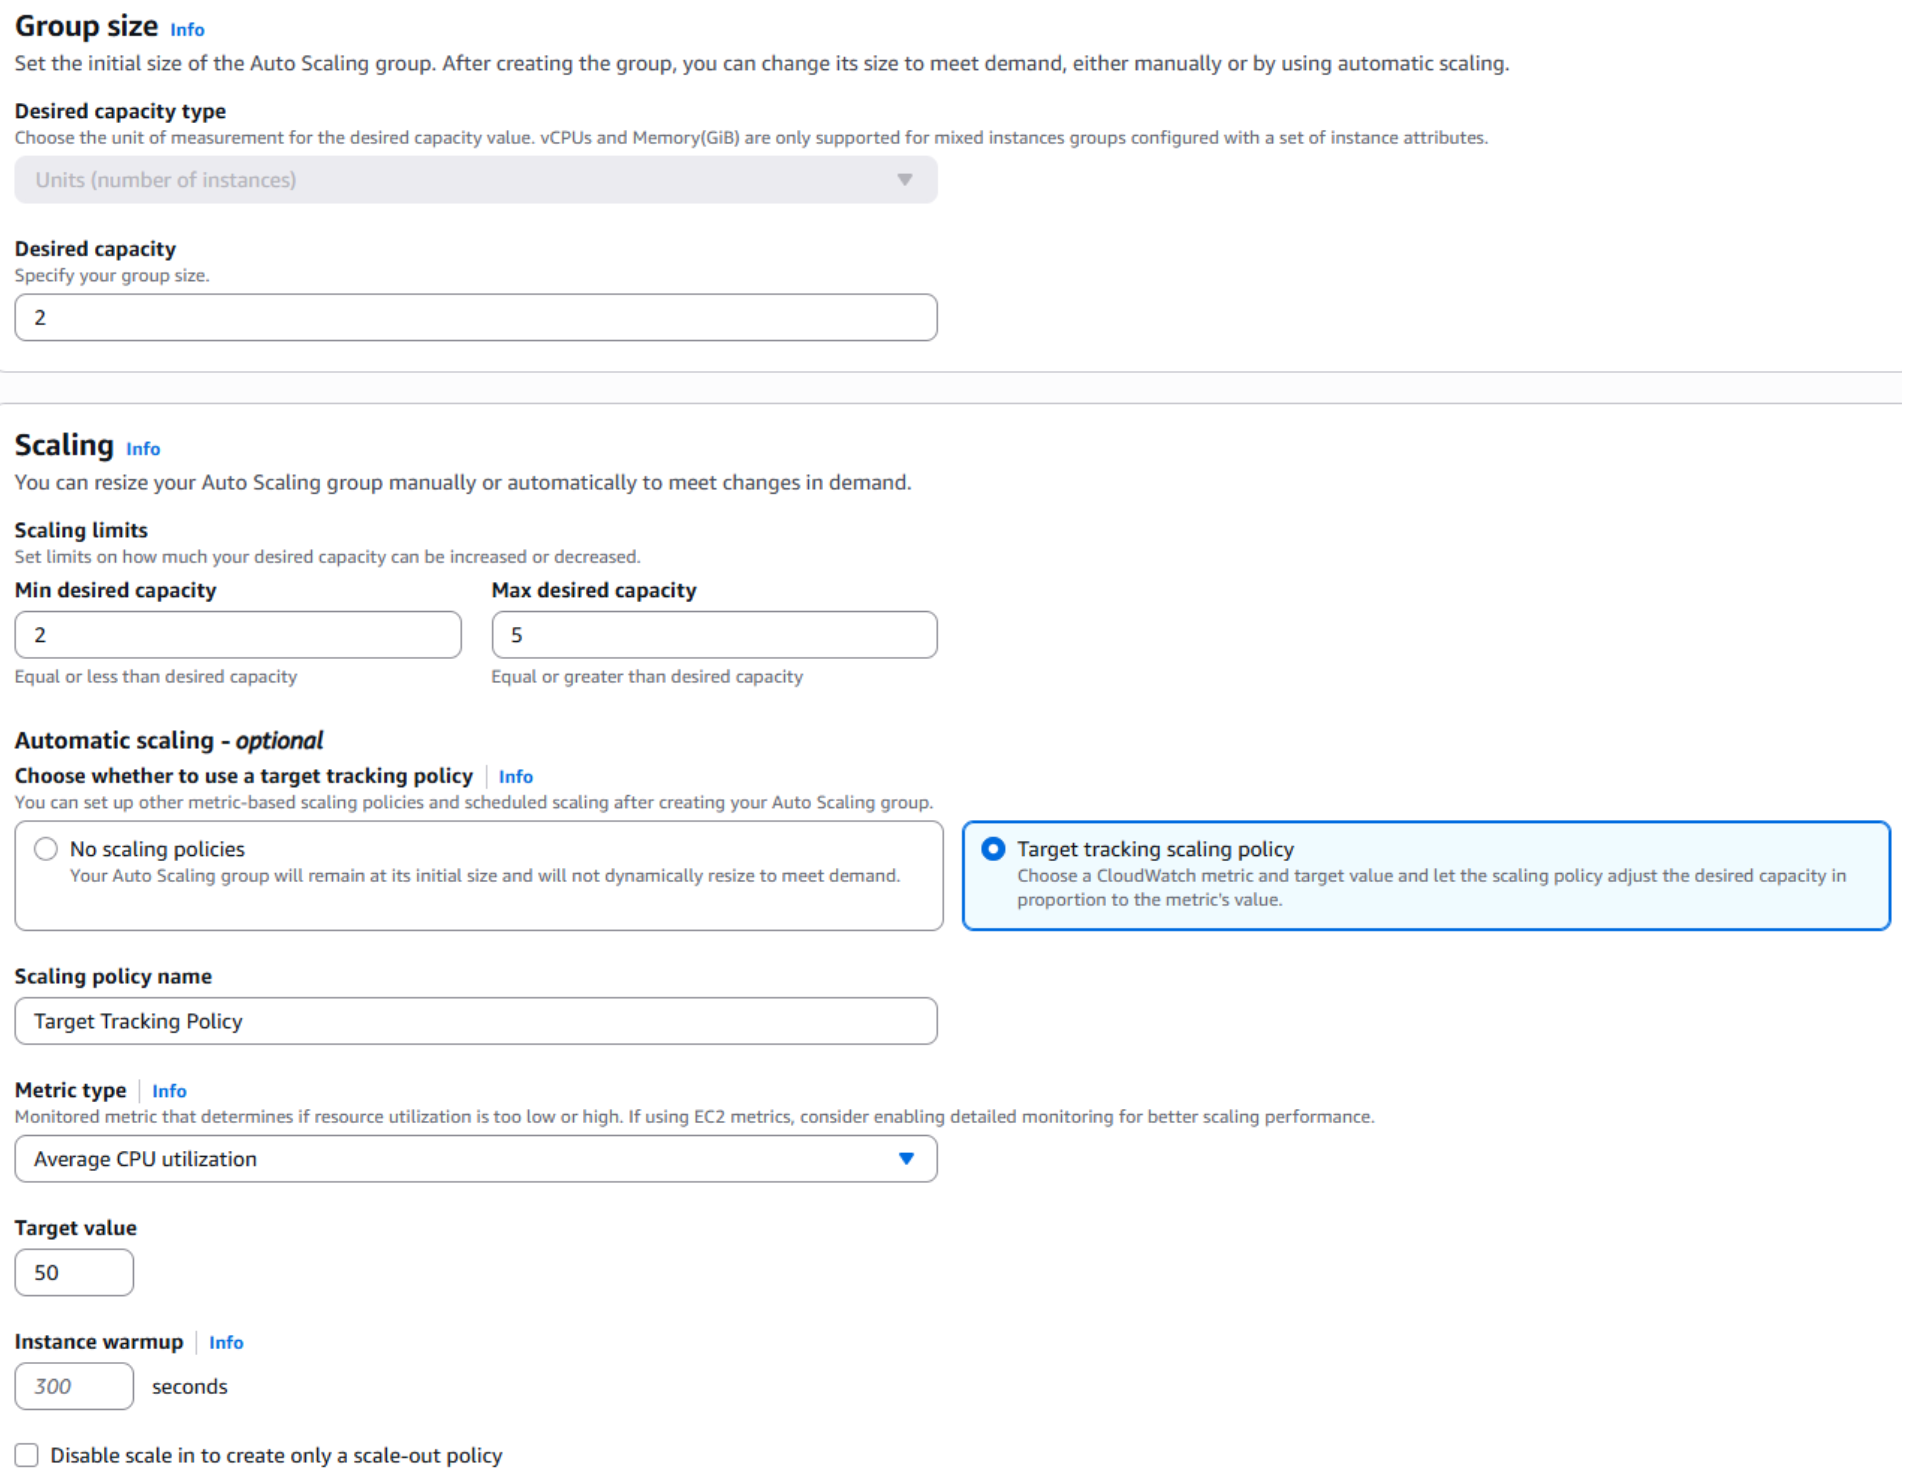The width and height of the screenshot is (1919, 1483).
Task: Select the No scaling policies radio button
Action: tap(45, 848)
